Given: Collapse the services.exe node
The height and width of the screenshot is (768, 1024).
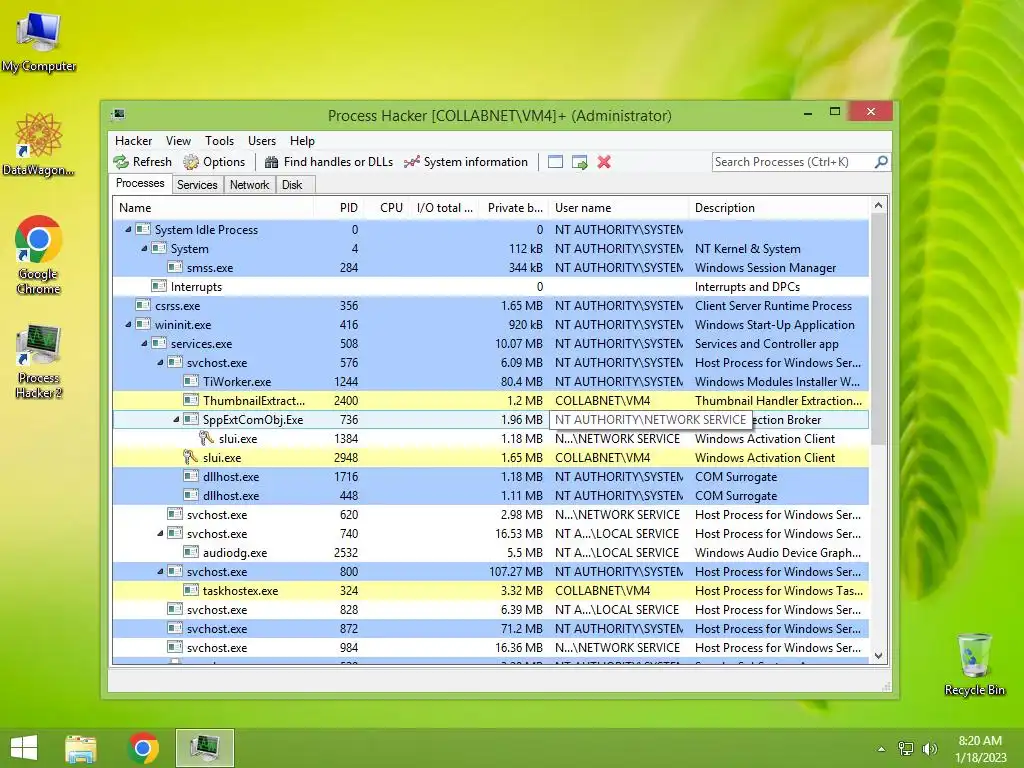Looking at the screenshot, I should coord(144,344).
